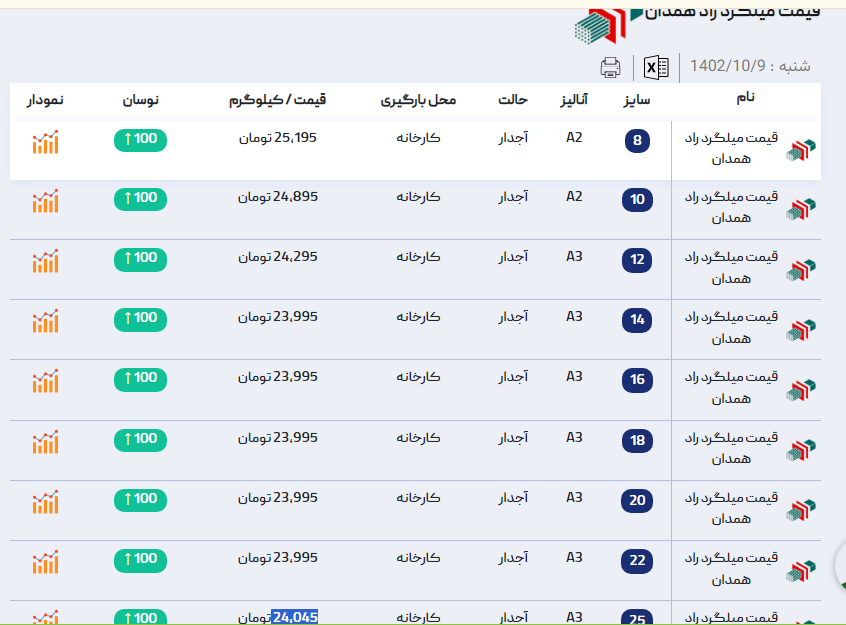
Task: Click the Excel export icon
Action: [x=656, y=68]
